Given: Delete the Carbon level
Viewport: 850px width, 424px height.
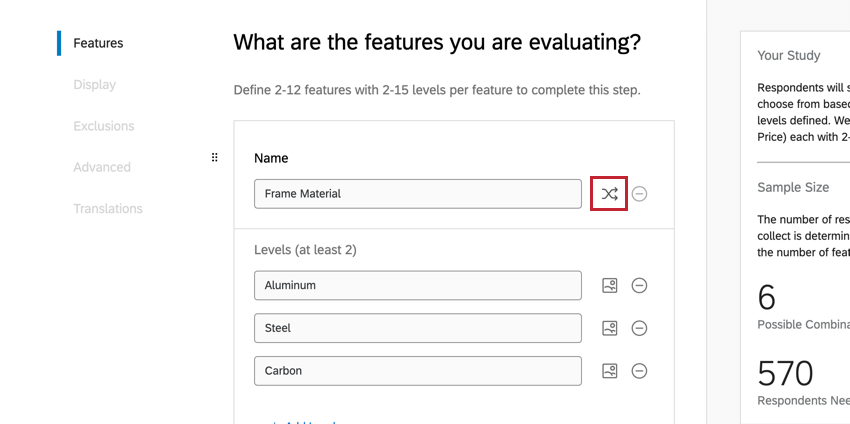Looking at the screenshot, I should [x=640, y=371].
